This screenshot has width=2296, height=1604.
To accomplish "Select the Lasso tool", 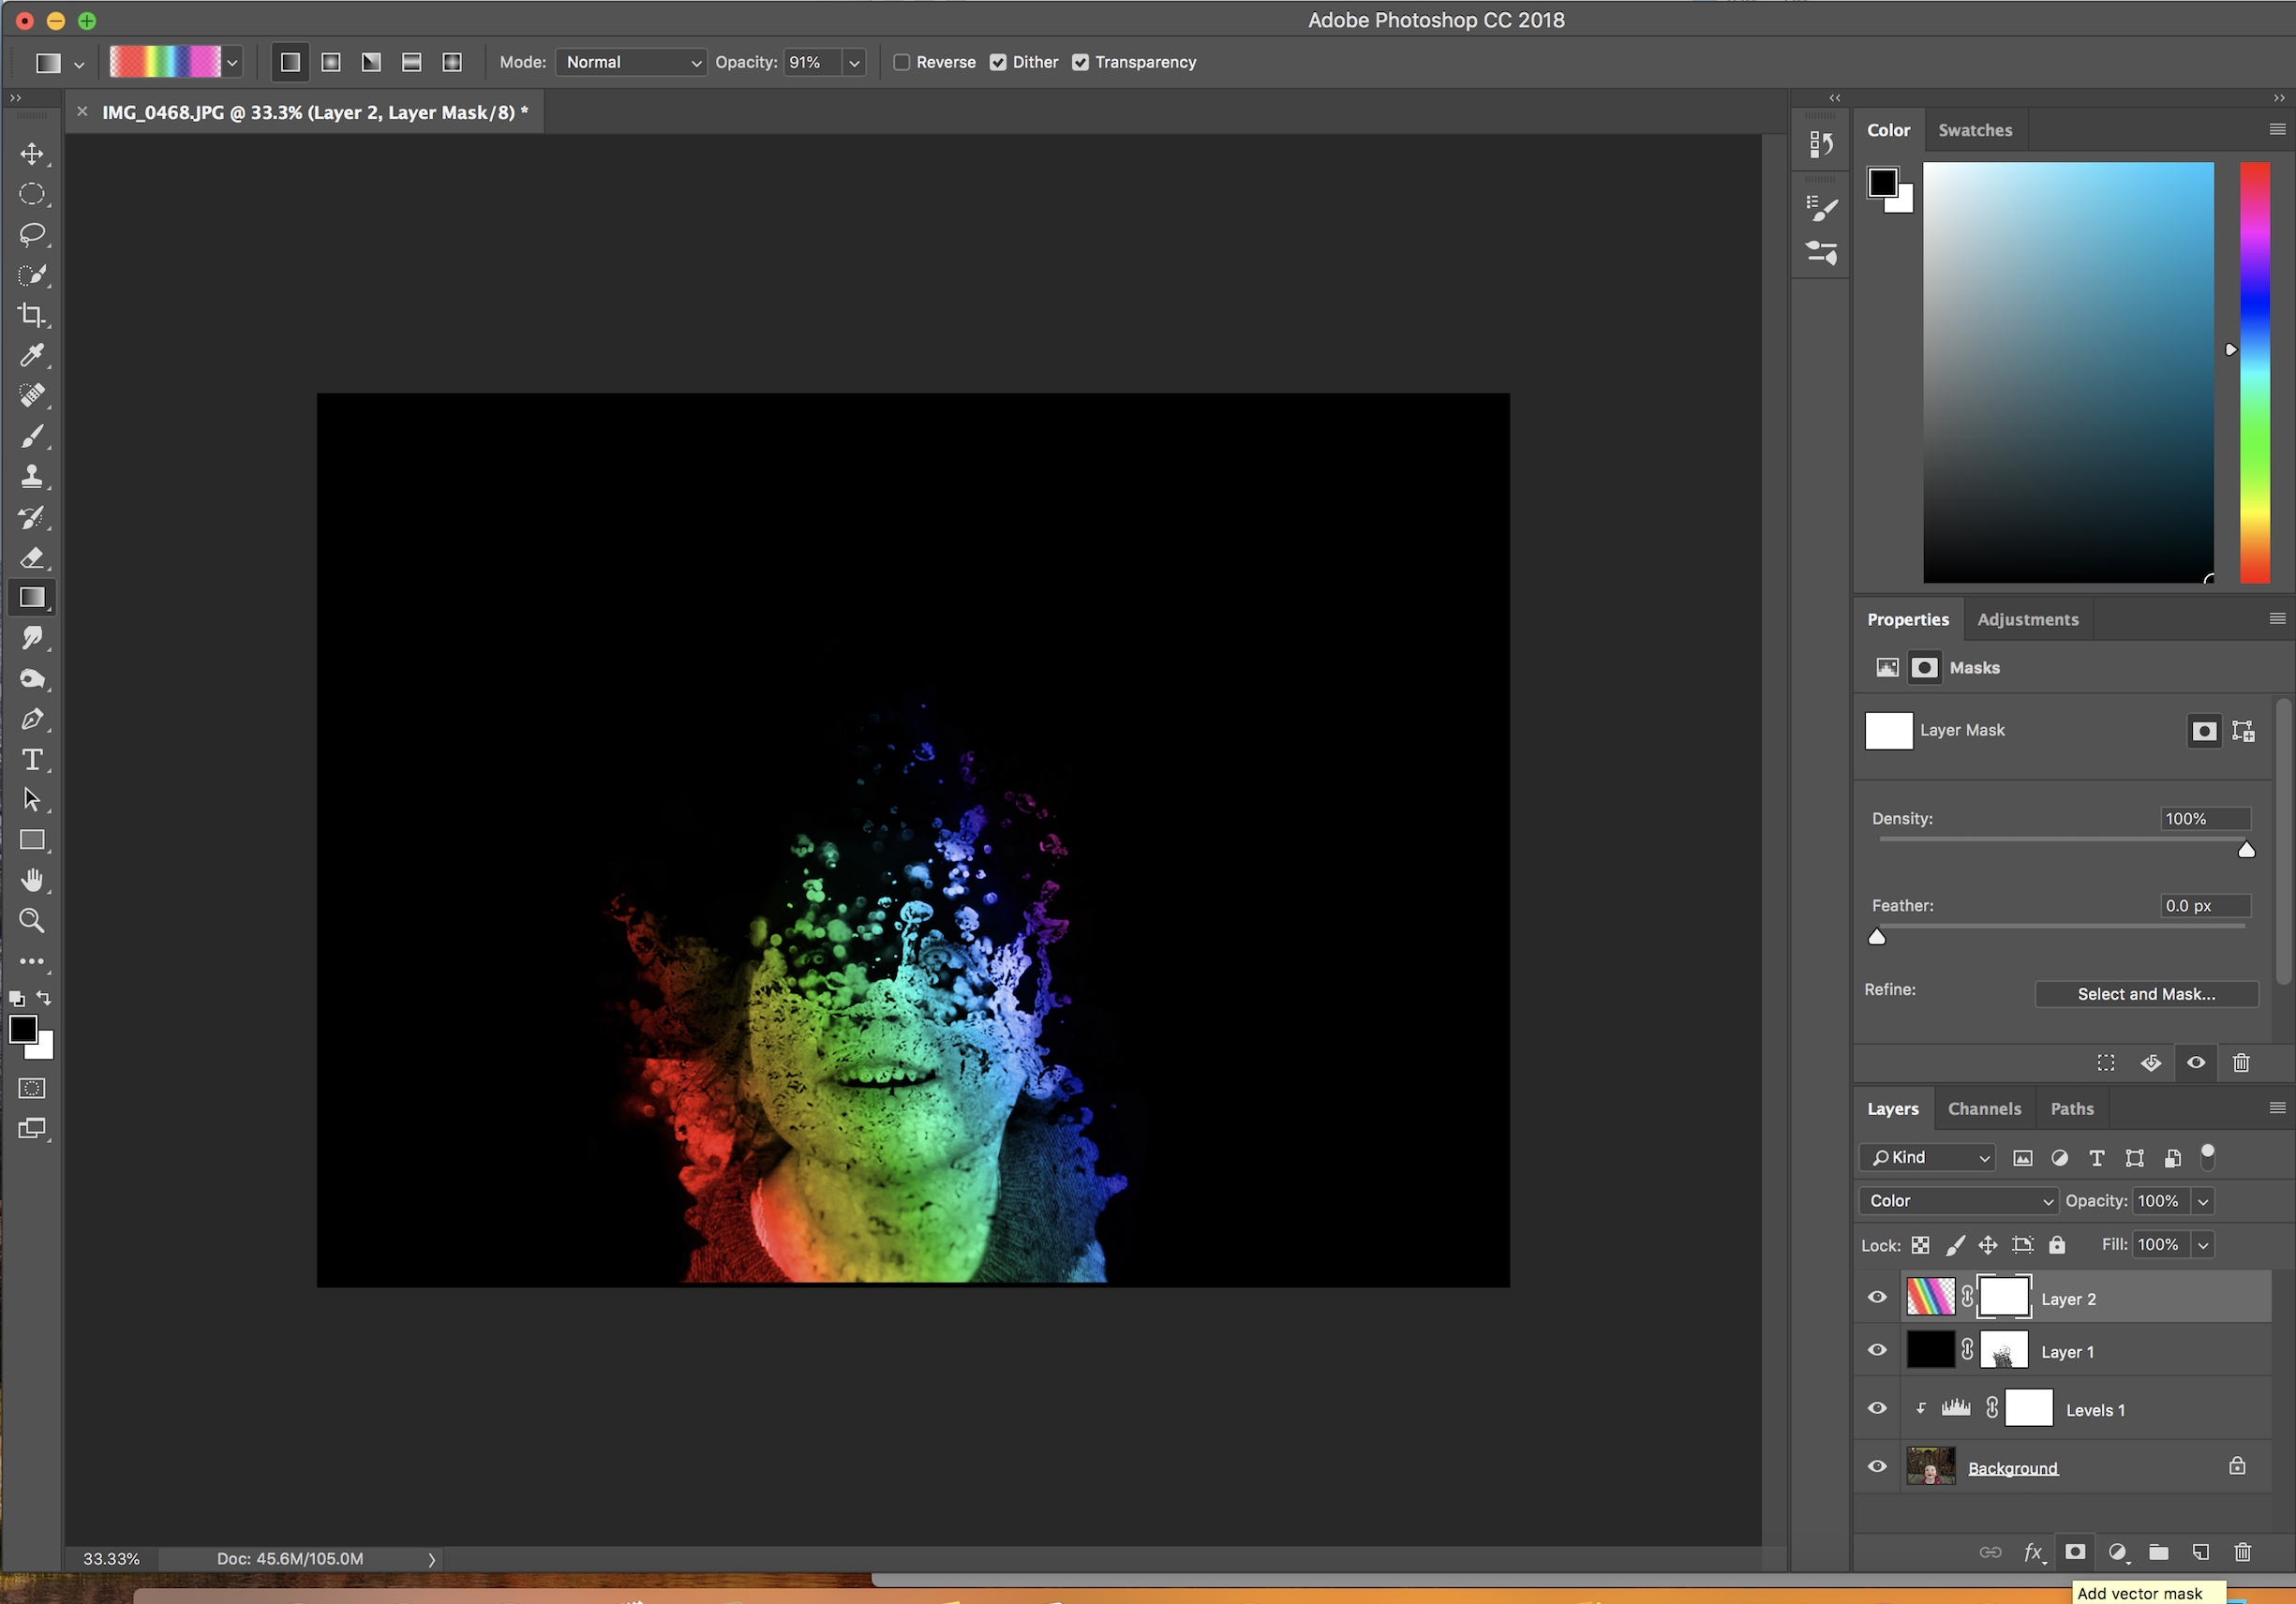I will [32, 235].
